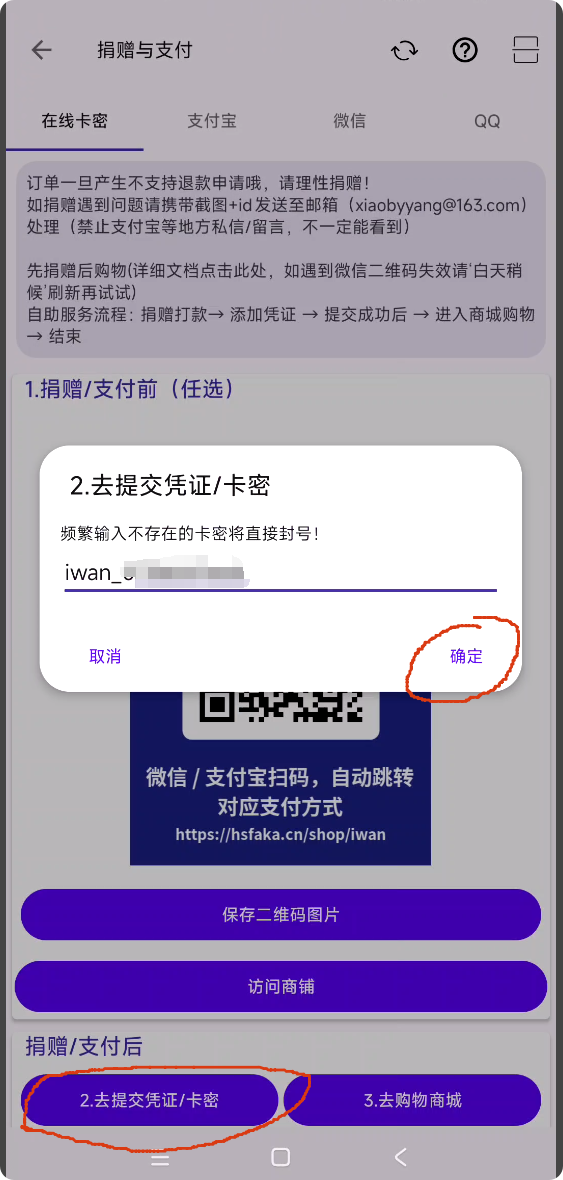
Task: Tap the back arrow icon
Action: (41, 50)
